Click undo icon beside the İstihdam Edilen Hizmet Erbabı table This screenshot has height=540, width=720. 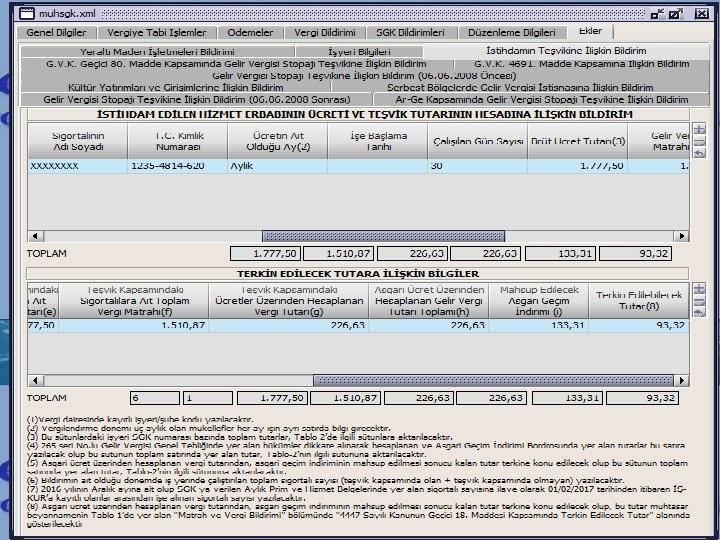[x=699, y=153]
